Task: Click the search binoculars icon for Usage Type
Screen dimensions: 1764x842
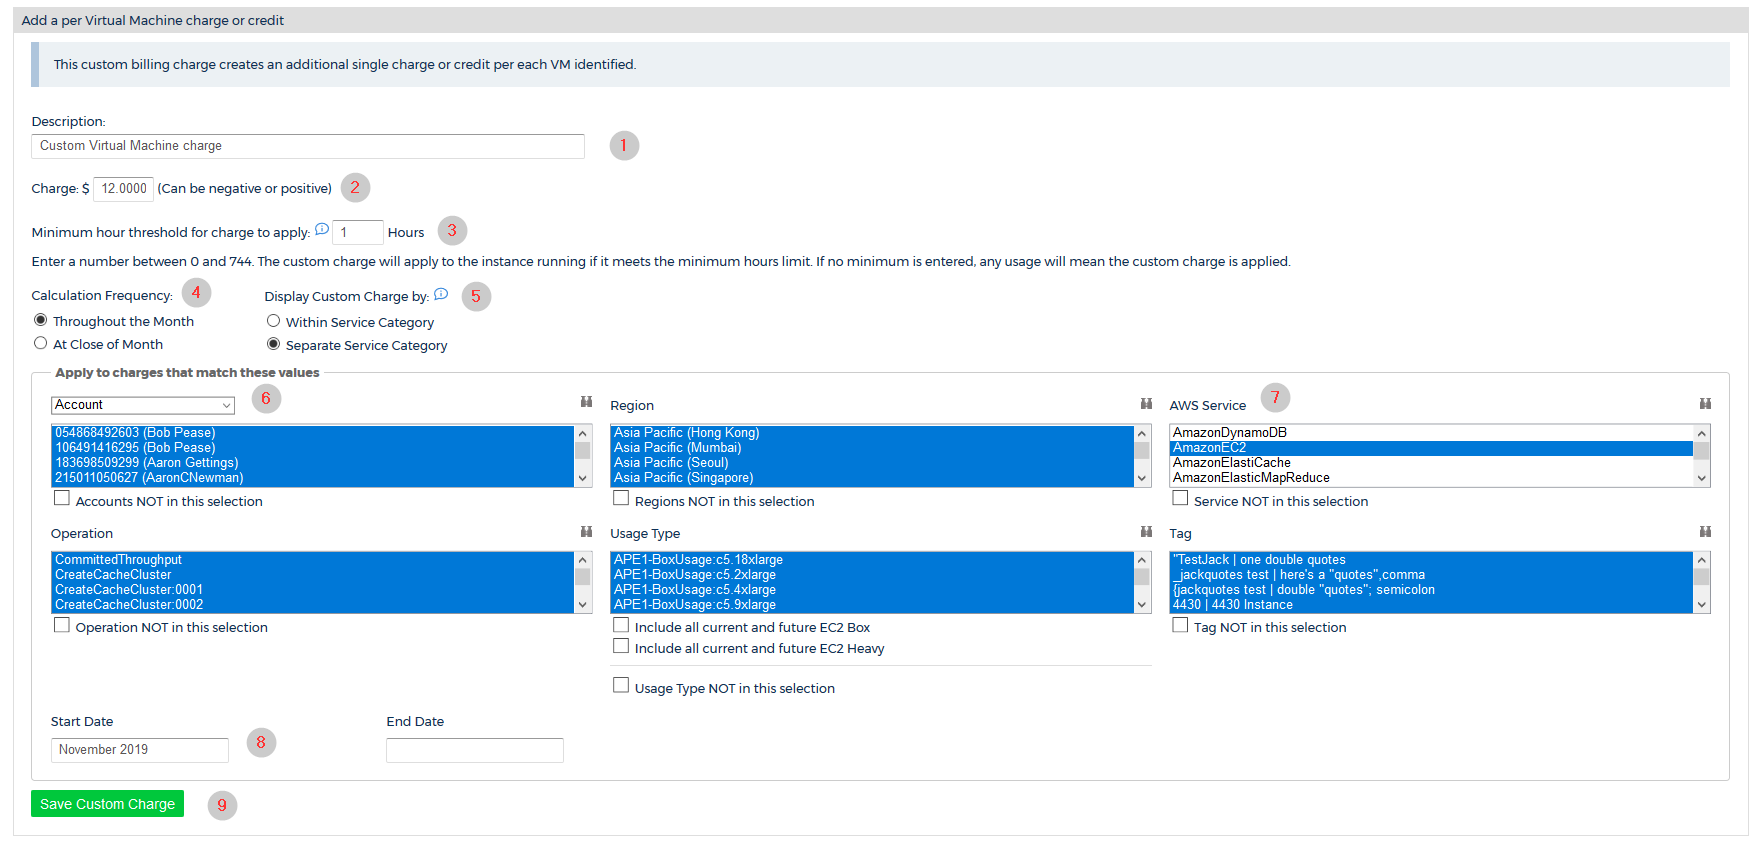Action: pos(1147,531)
